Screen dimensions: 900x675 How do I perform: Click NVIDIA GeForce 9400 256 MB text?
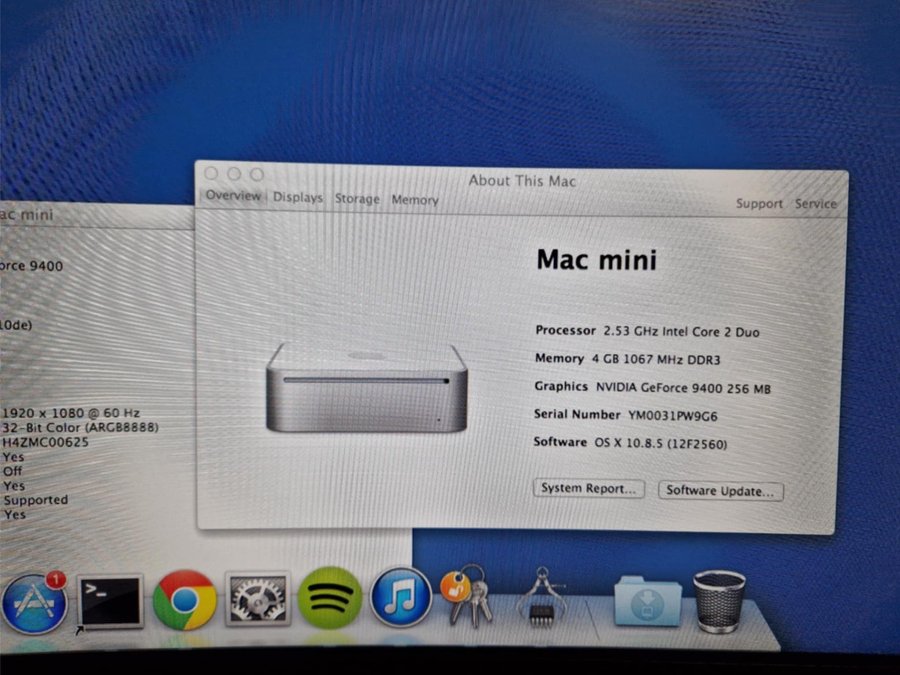(683, 388)
